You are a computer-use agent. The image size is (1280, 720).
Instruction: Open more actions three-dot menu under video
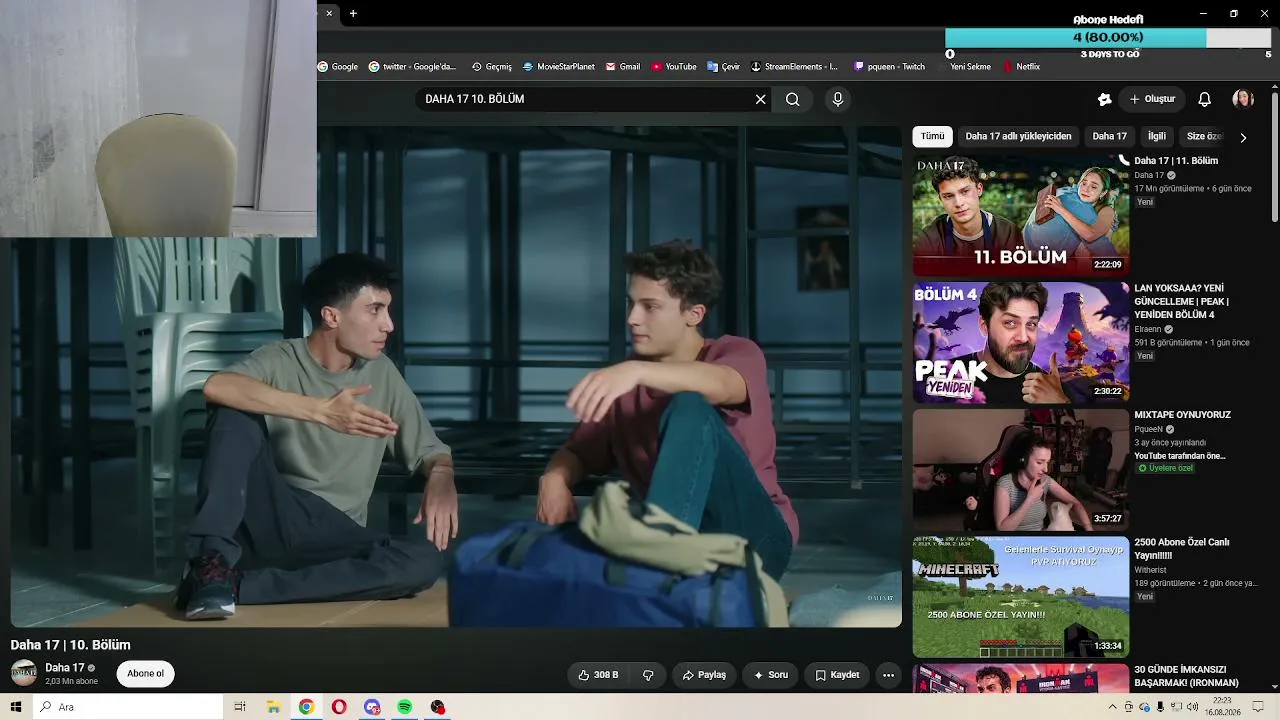[888, 675]
